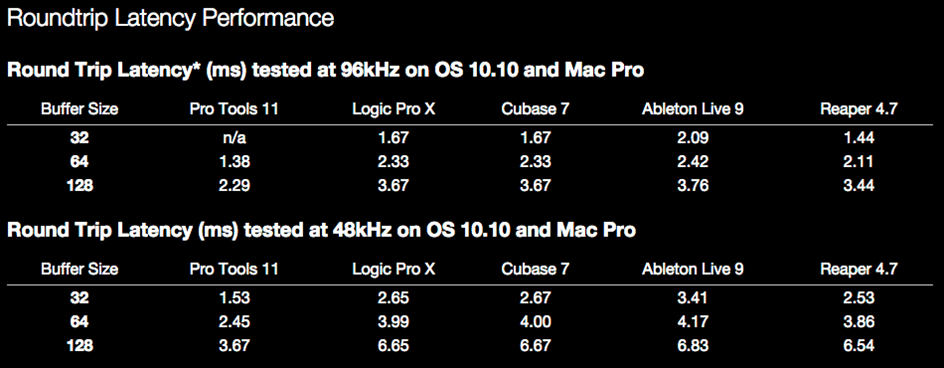944x368 pixels.
Task: Click buffer size 128 row in 48kHz table
Action: pos(470,346)
